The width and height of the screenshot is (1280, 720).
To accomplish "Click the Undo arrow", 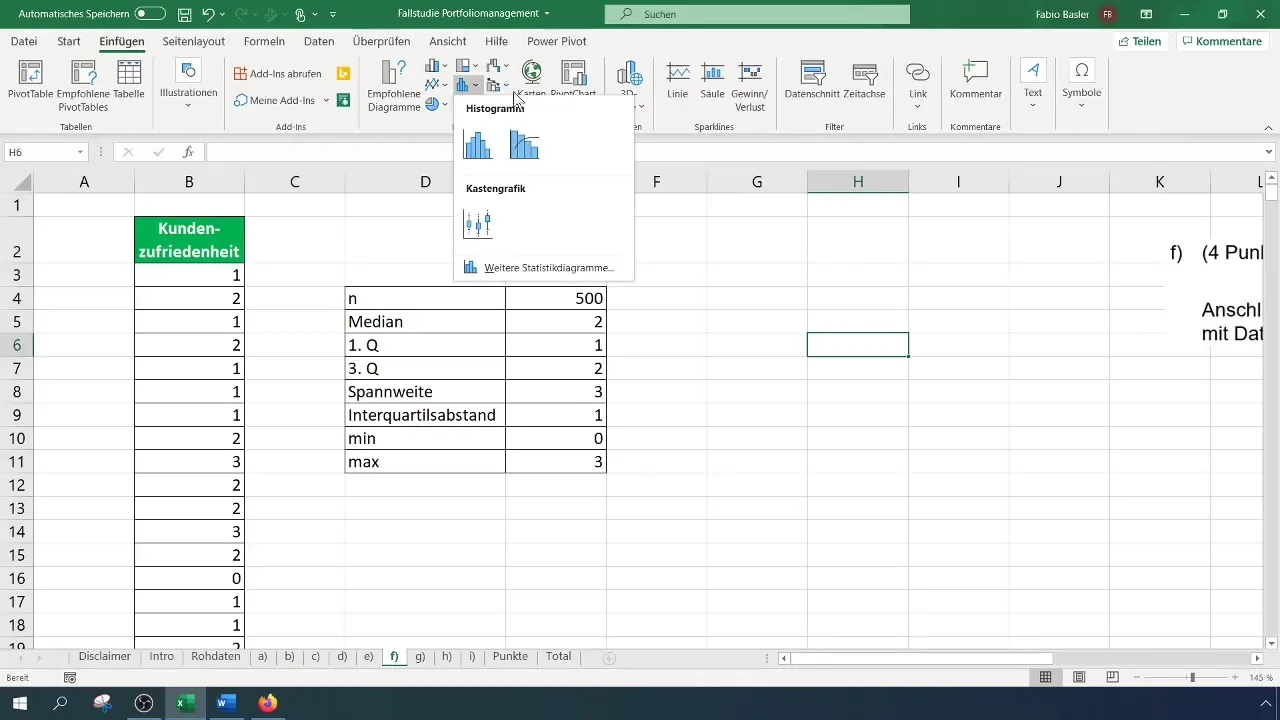I will [208, 14].
